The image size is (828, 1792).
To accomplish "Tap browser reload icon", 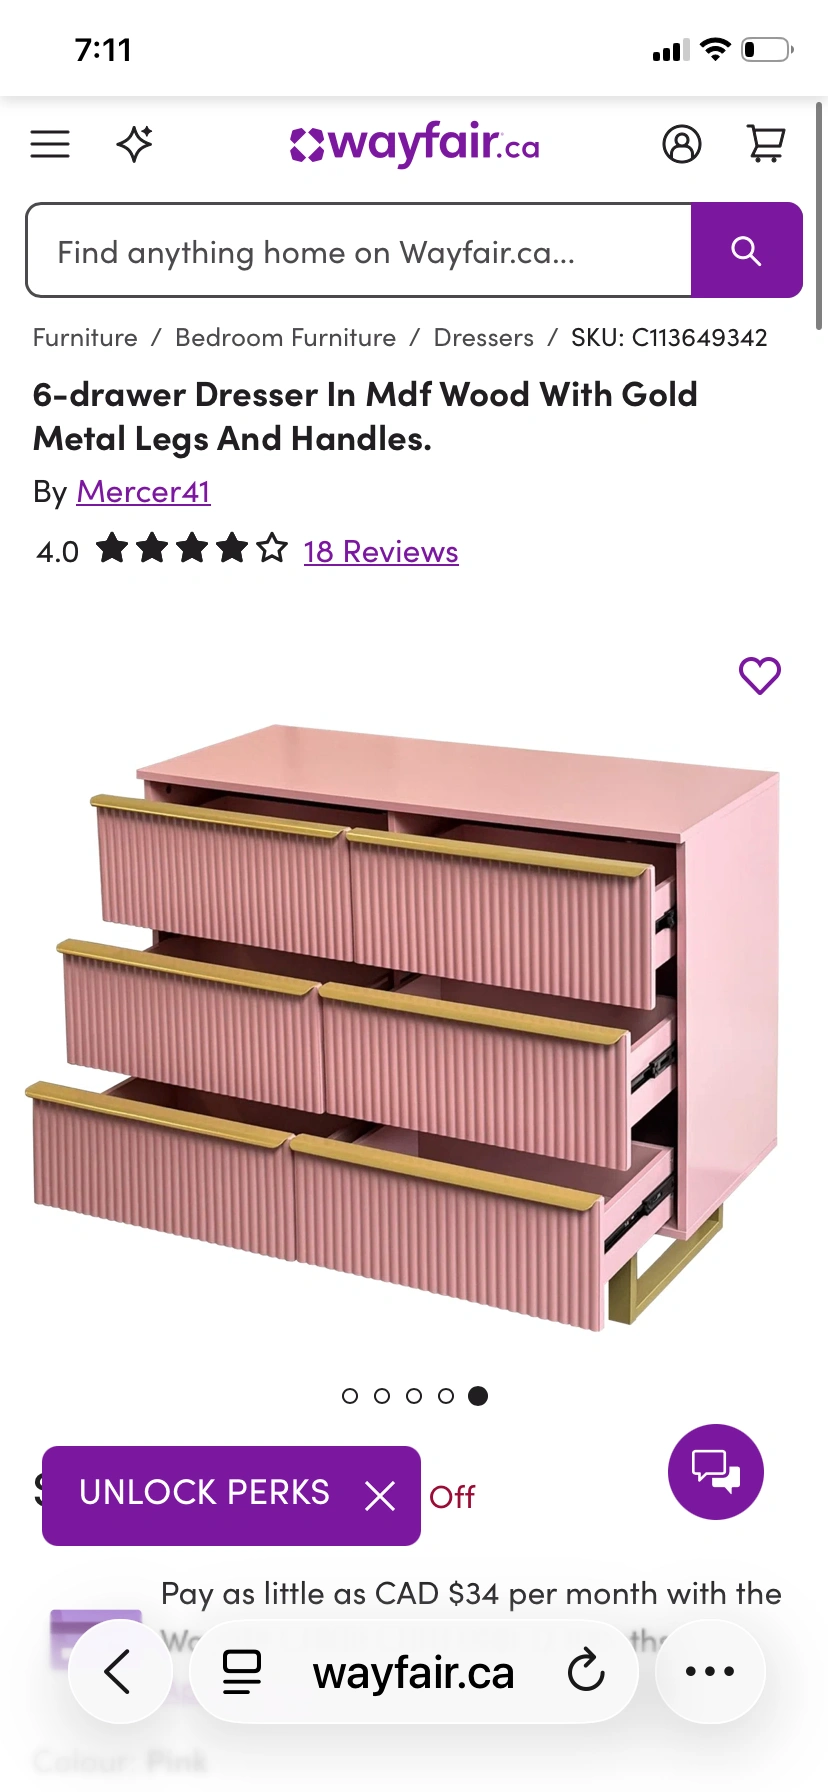I will click(x=586, y=1671).
